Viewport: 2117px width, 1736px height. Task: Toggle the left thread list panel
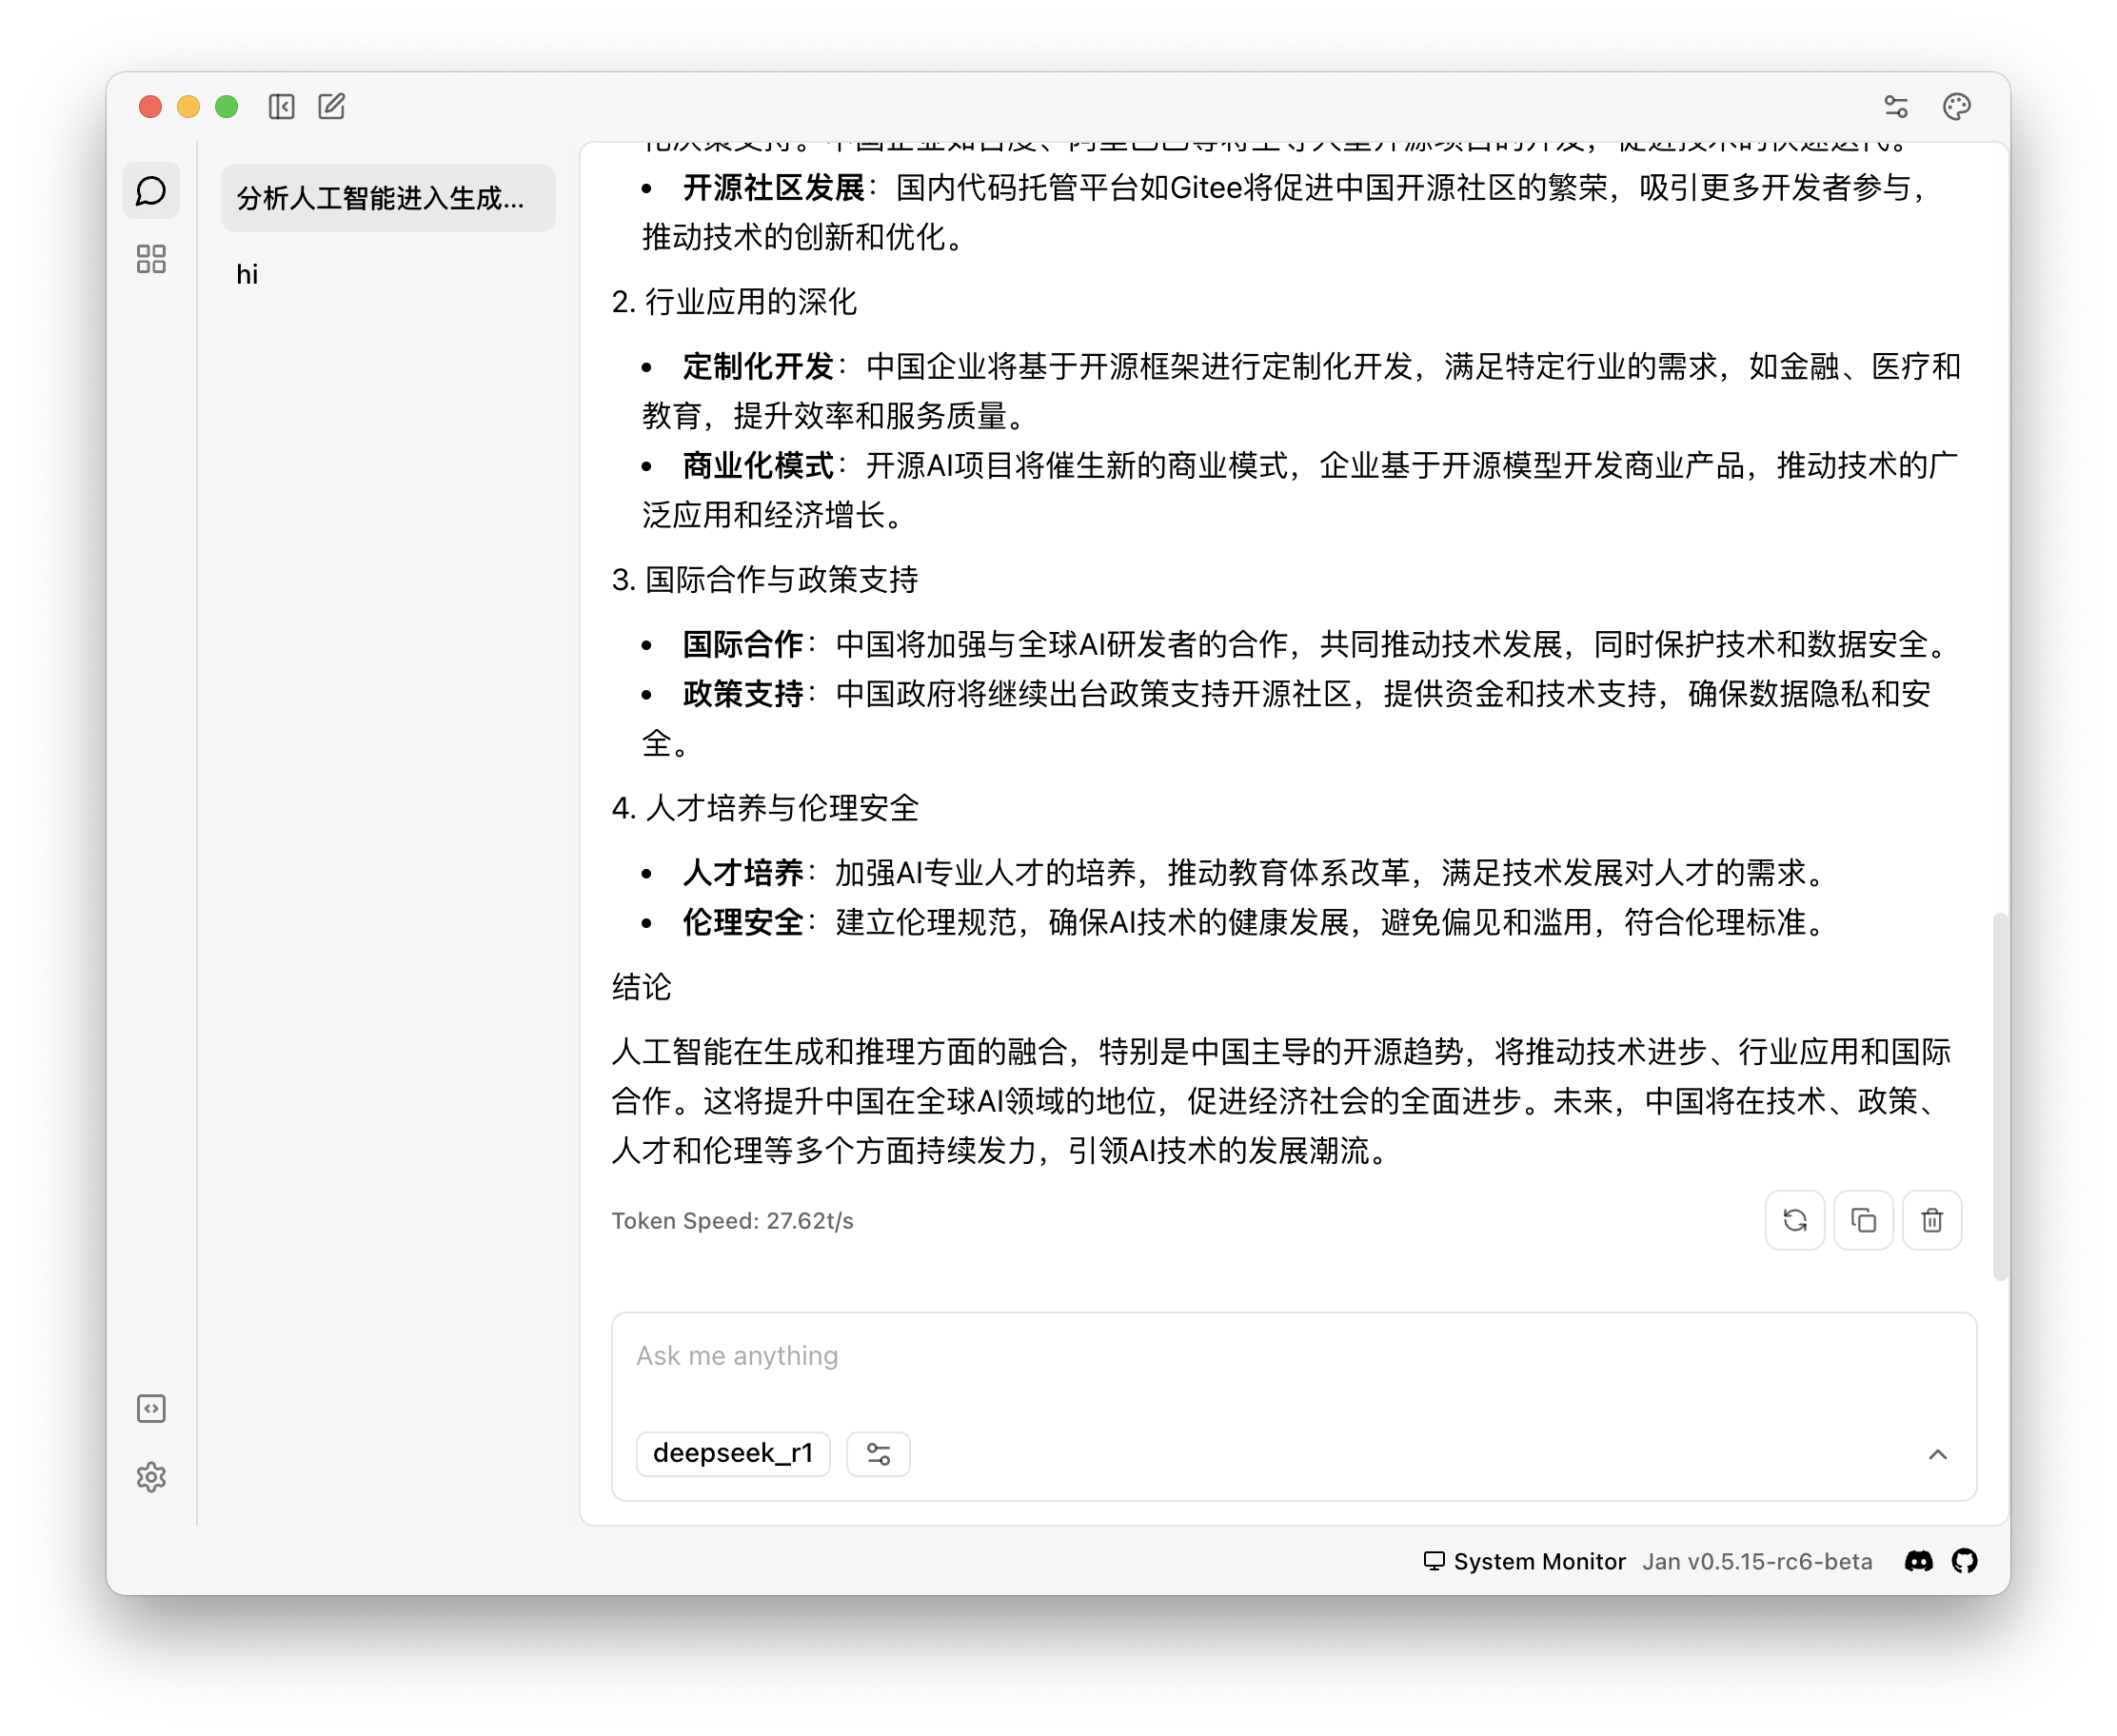pos(282,107)
